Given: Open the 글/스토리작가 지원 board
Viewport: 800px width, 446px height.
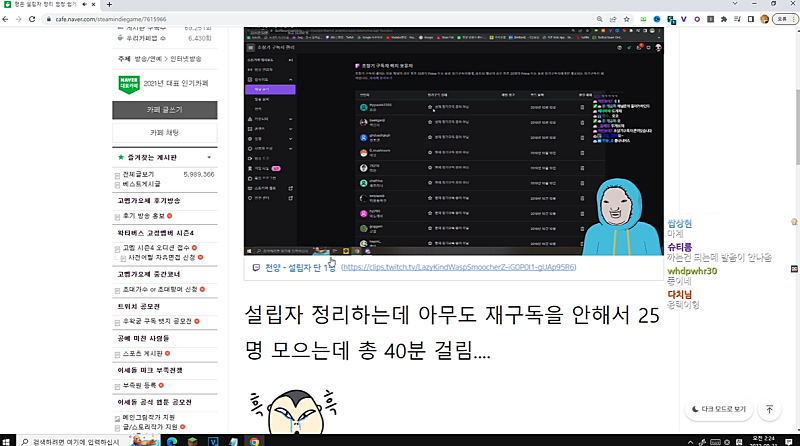Looking at the screenshot, I should 150,427.
